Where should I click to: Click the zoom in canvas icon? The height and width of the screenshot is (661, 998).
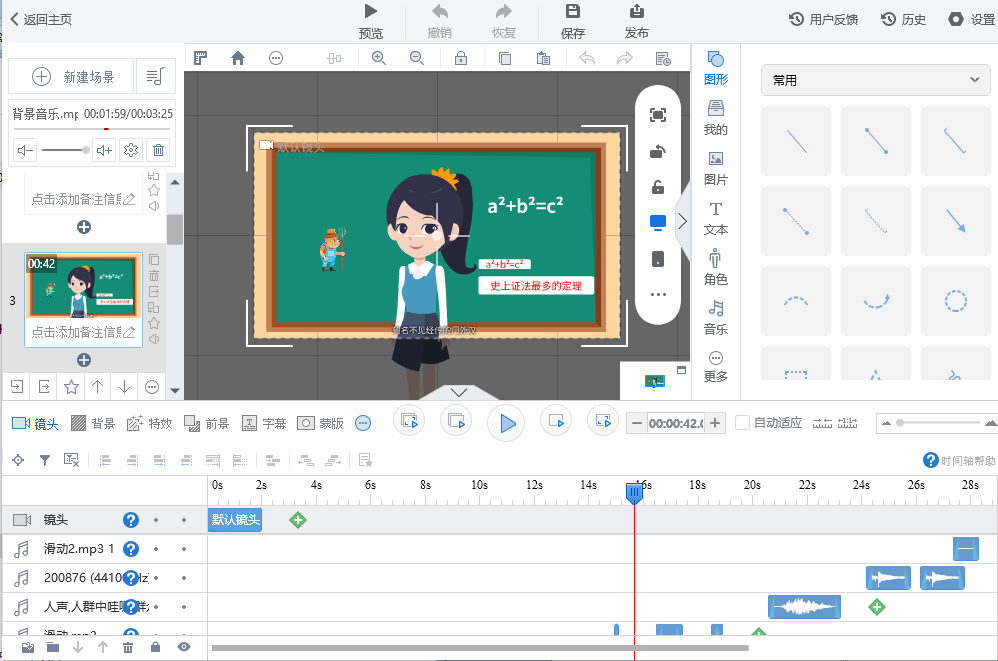point(379,59)
